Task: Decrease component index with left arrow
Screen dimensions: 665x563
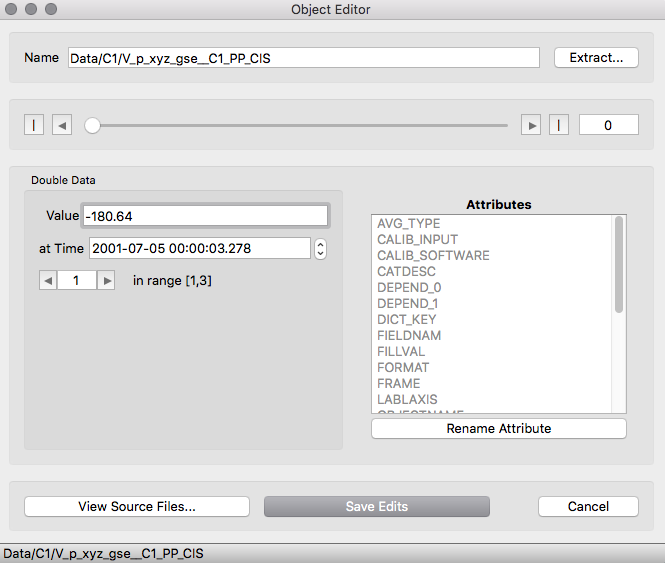Action: (48, 281)
